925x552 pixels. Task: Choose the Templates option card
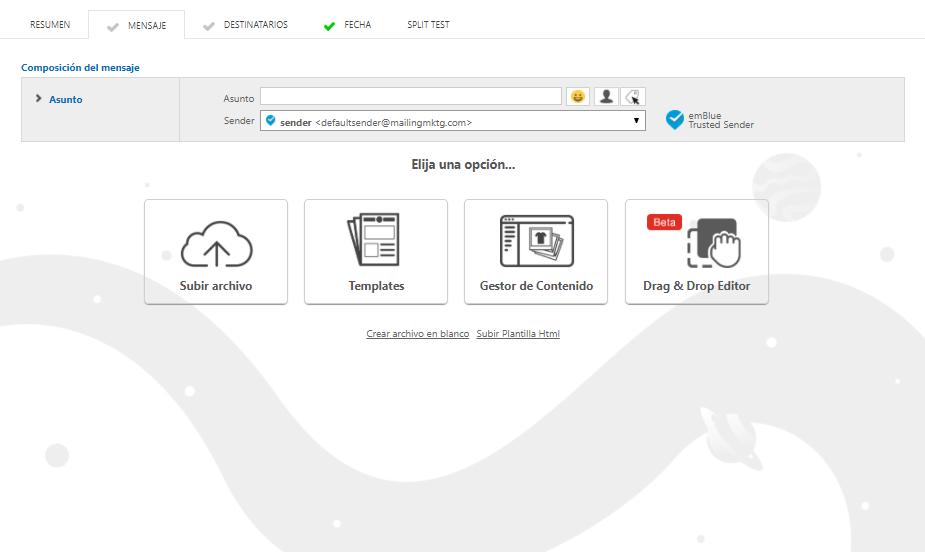pyautogui.click(x=376, y=252)
